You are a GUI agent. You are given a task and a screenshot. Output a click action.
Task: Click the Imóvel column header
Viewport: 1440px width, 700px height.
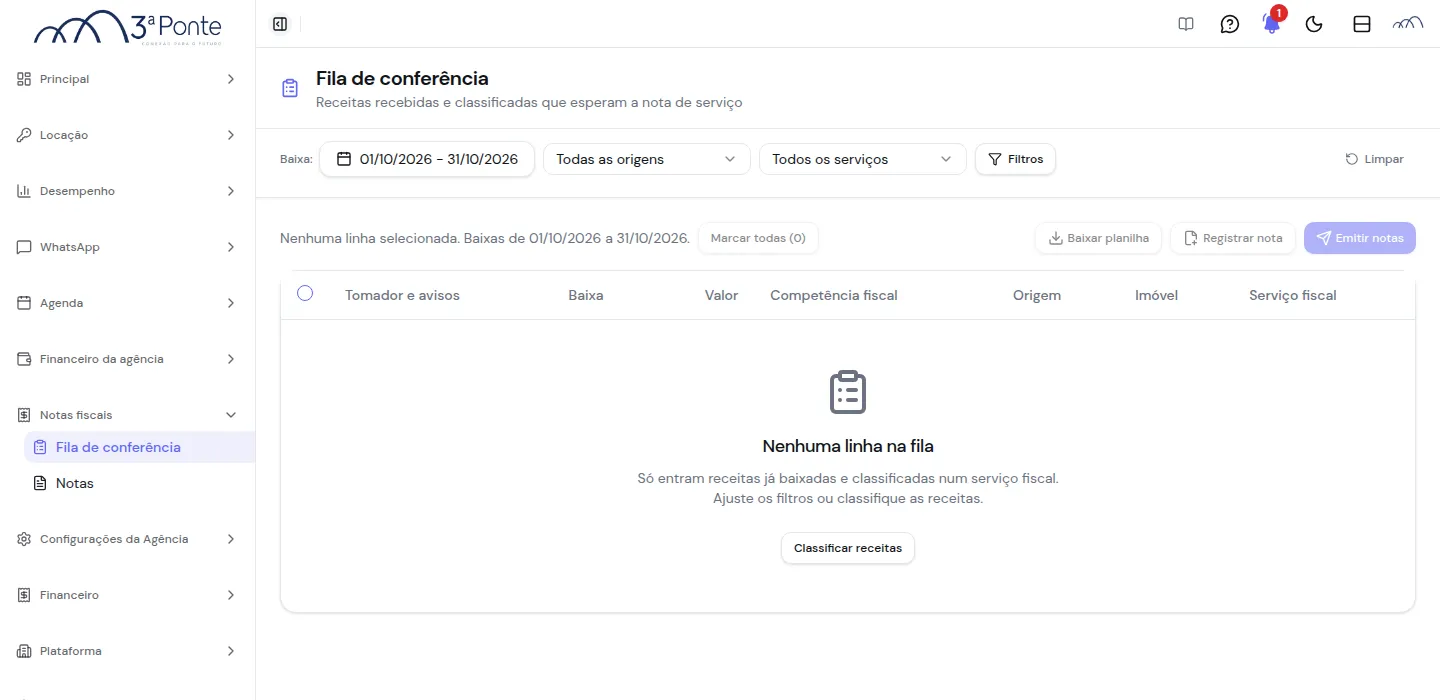[1156, 295]
